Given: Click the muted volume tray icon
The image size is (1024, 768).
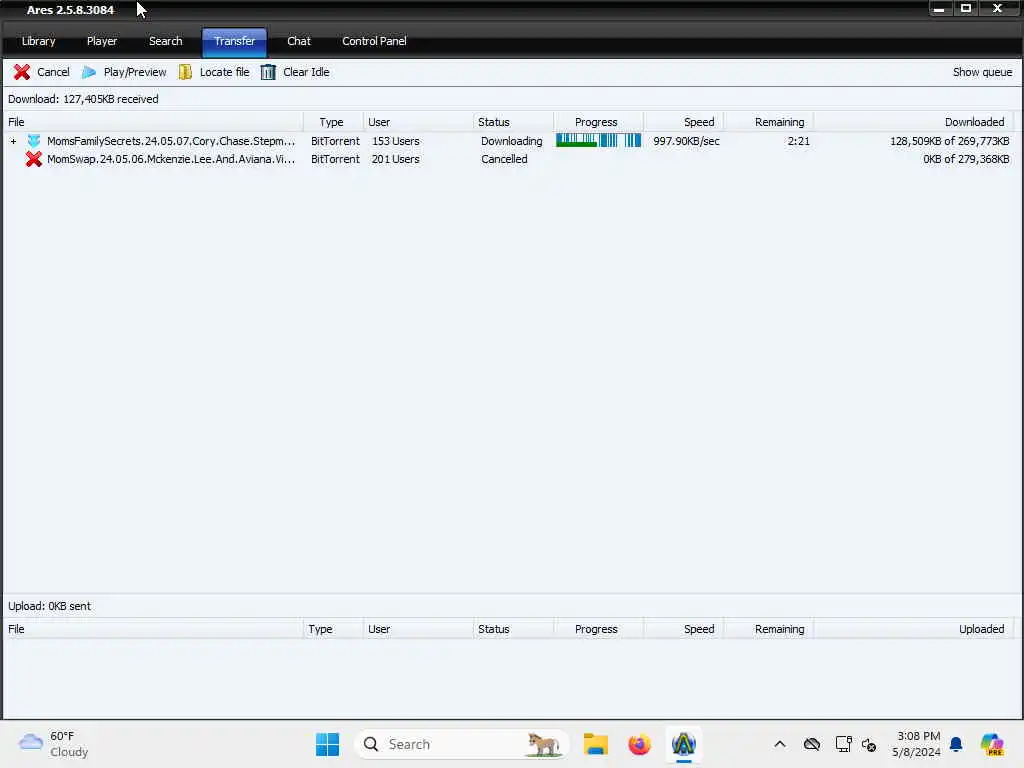Looking at the screenshot, I should [x=869, y=744].
